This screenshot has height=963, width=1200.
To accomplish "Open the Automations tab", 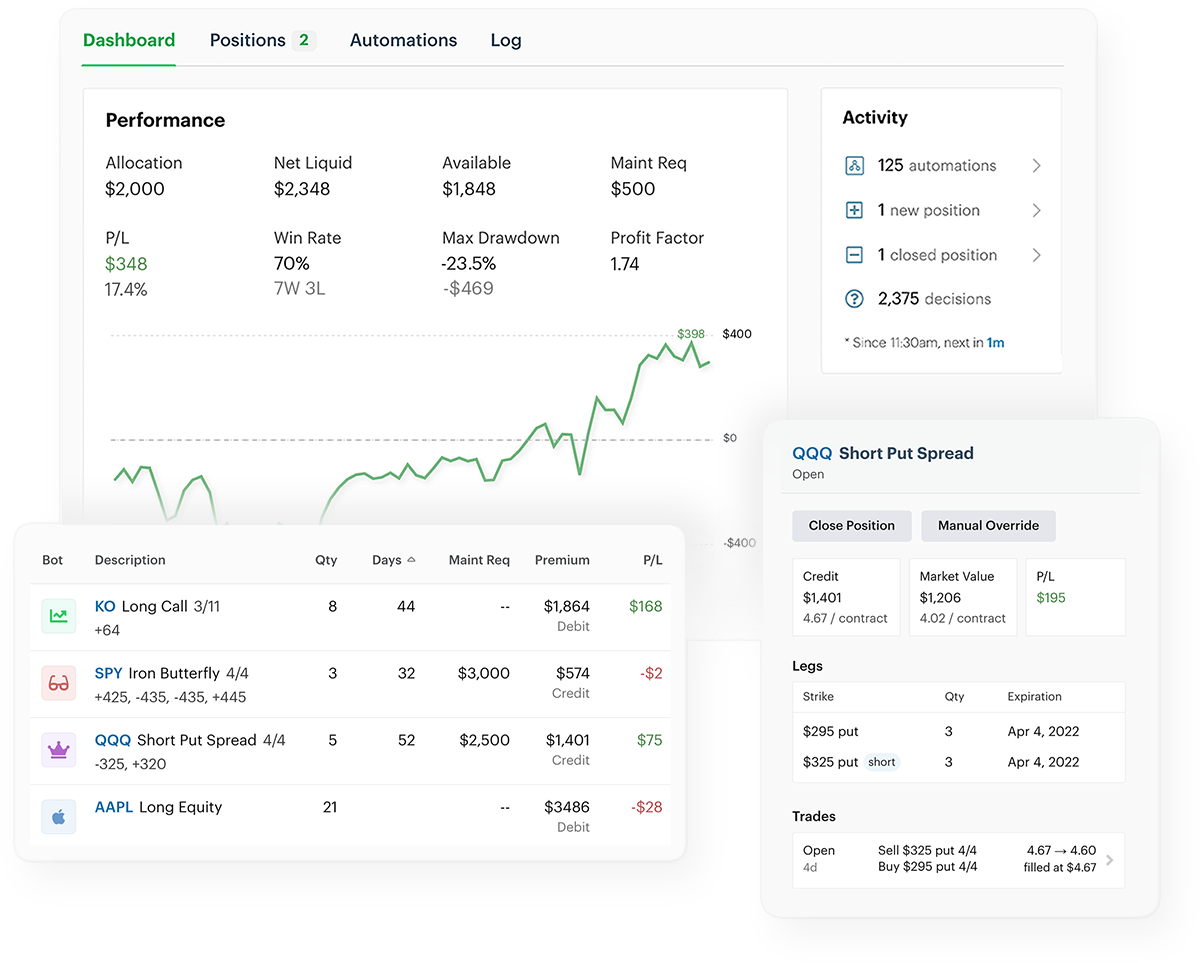I will click(403, 40).
